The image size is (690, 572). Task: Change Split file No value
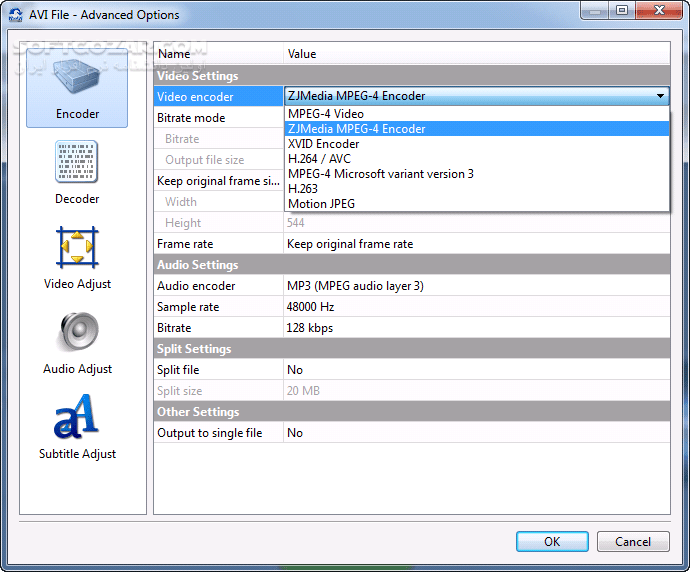tap(477, 370)
